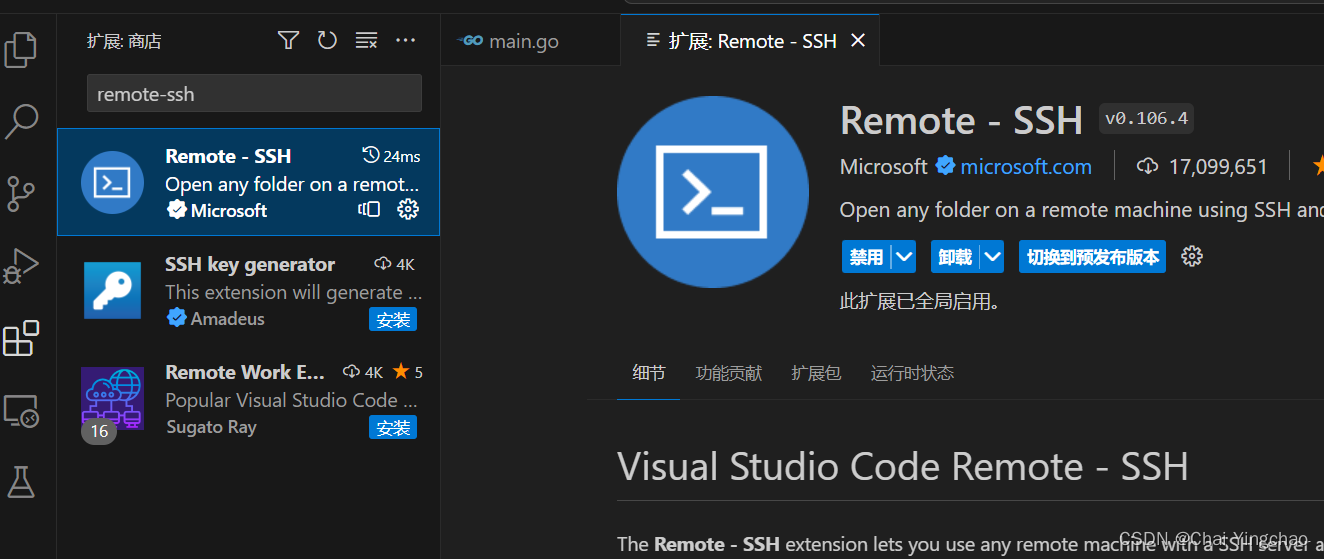Open the 运行时状态 tab
The height and width of the screenshot is (559, 1324).
pos(912,373)
